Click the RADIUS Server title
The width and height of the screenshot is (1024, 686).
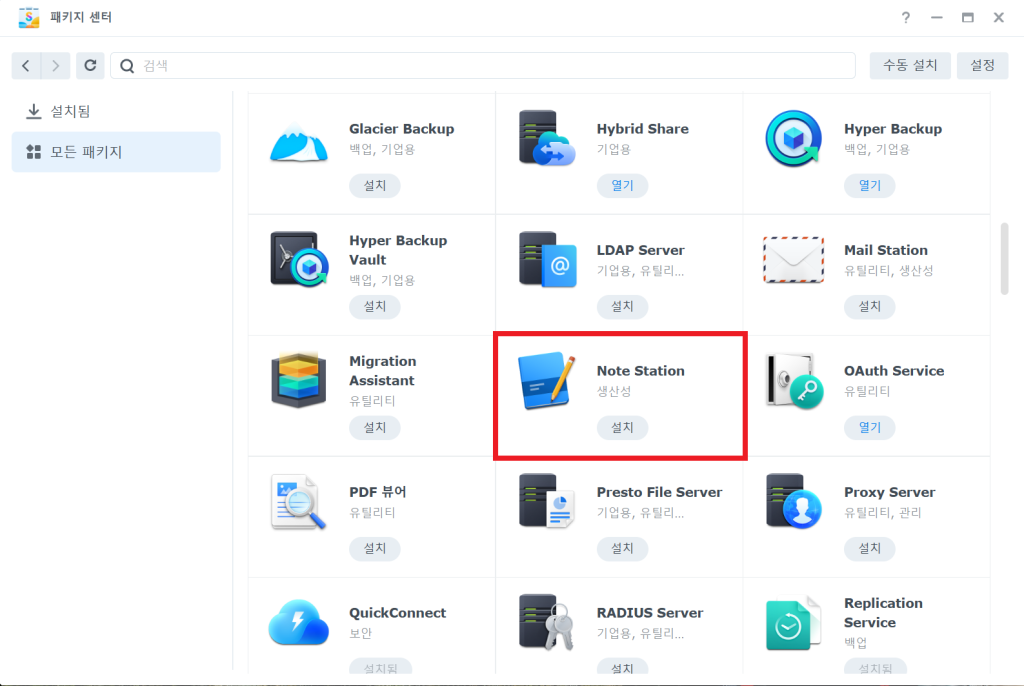coord(650,613)
